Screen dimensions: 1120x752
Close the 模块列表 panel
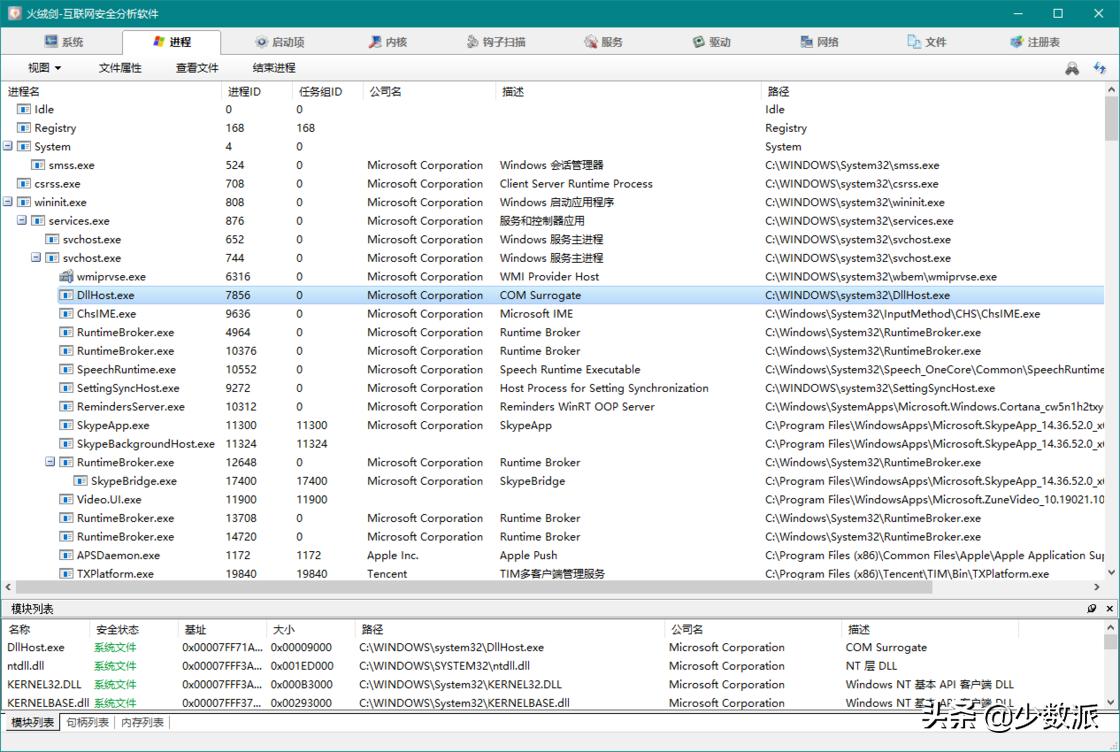pyautogui.click(x=1109, y=608)
